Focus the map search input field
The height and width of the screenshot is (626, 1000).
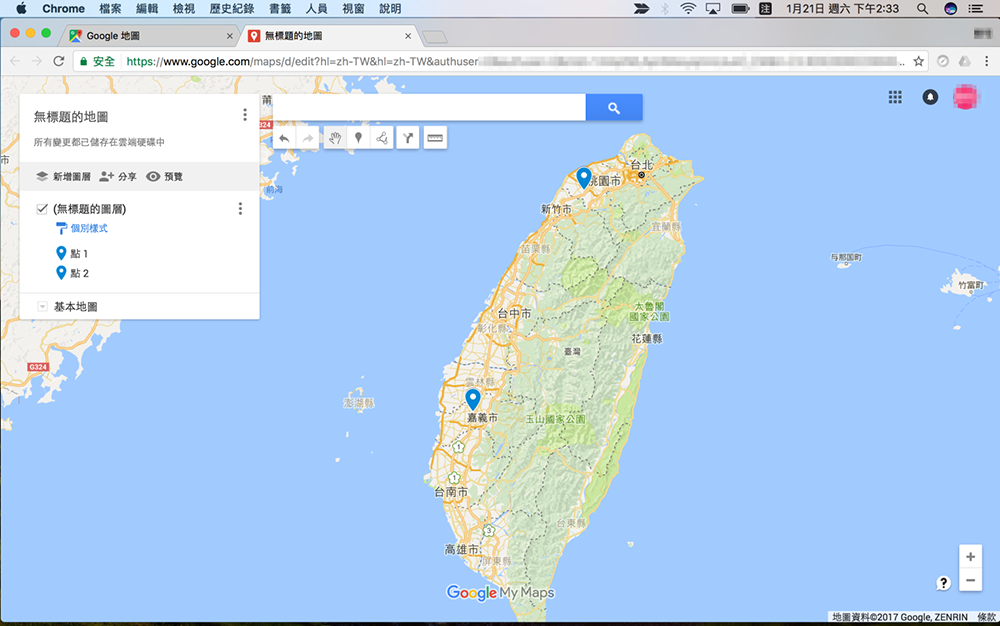pyautogui.click(x=429, y=108)
